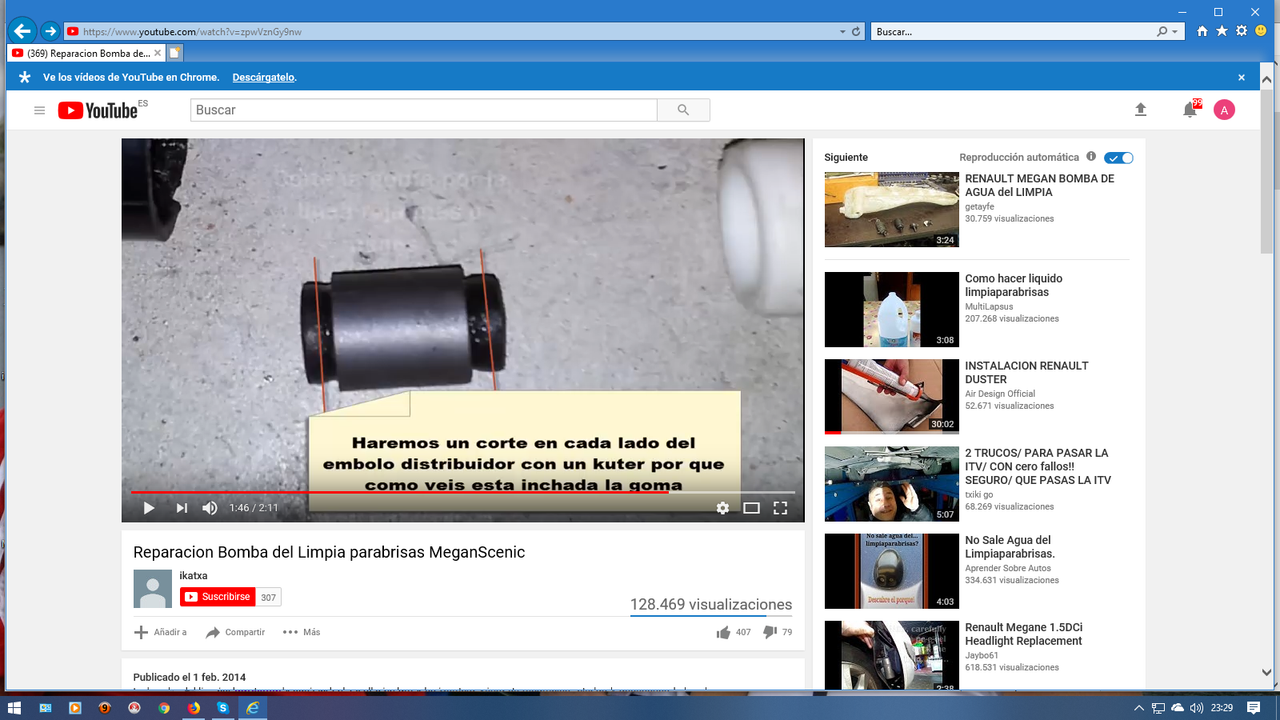Dismiss the Chrome promotion banner
This screenshot has width=1280, height=720.
pos(1242,77)
